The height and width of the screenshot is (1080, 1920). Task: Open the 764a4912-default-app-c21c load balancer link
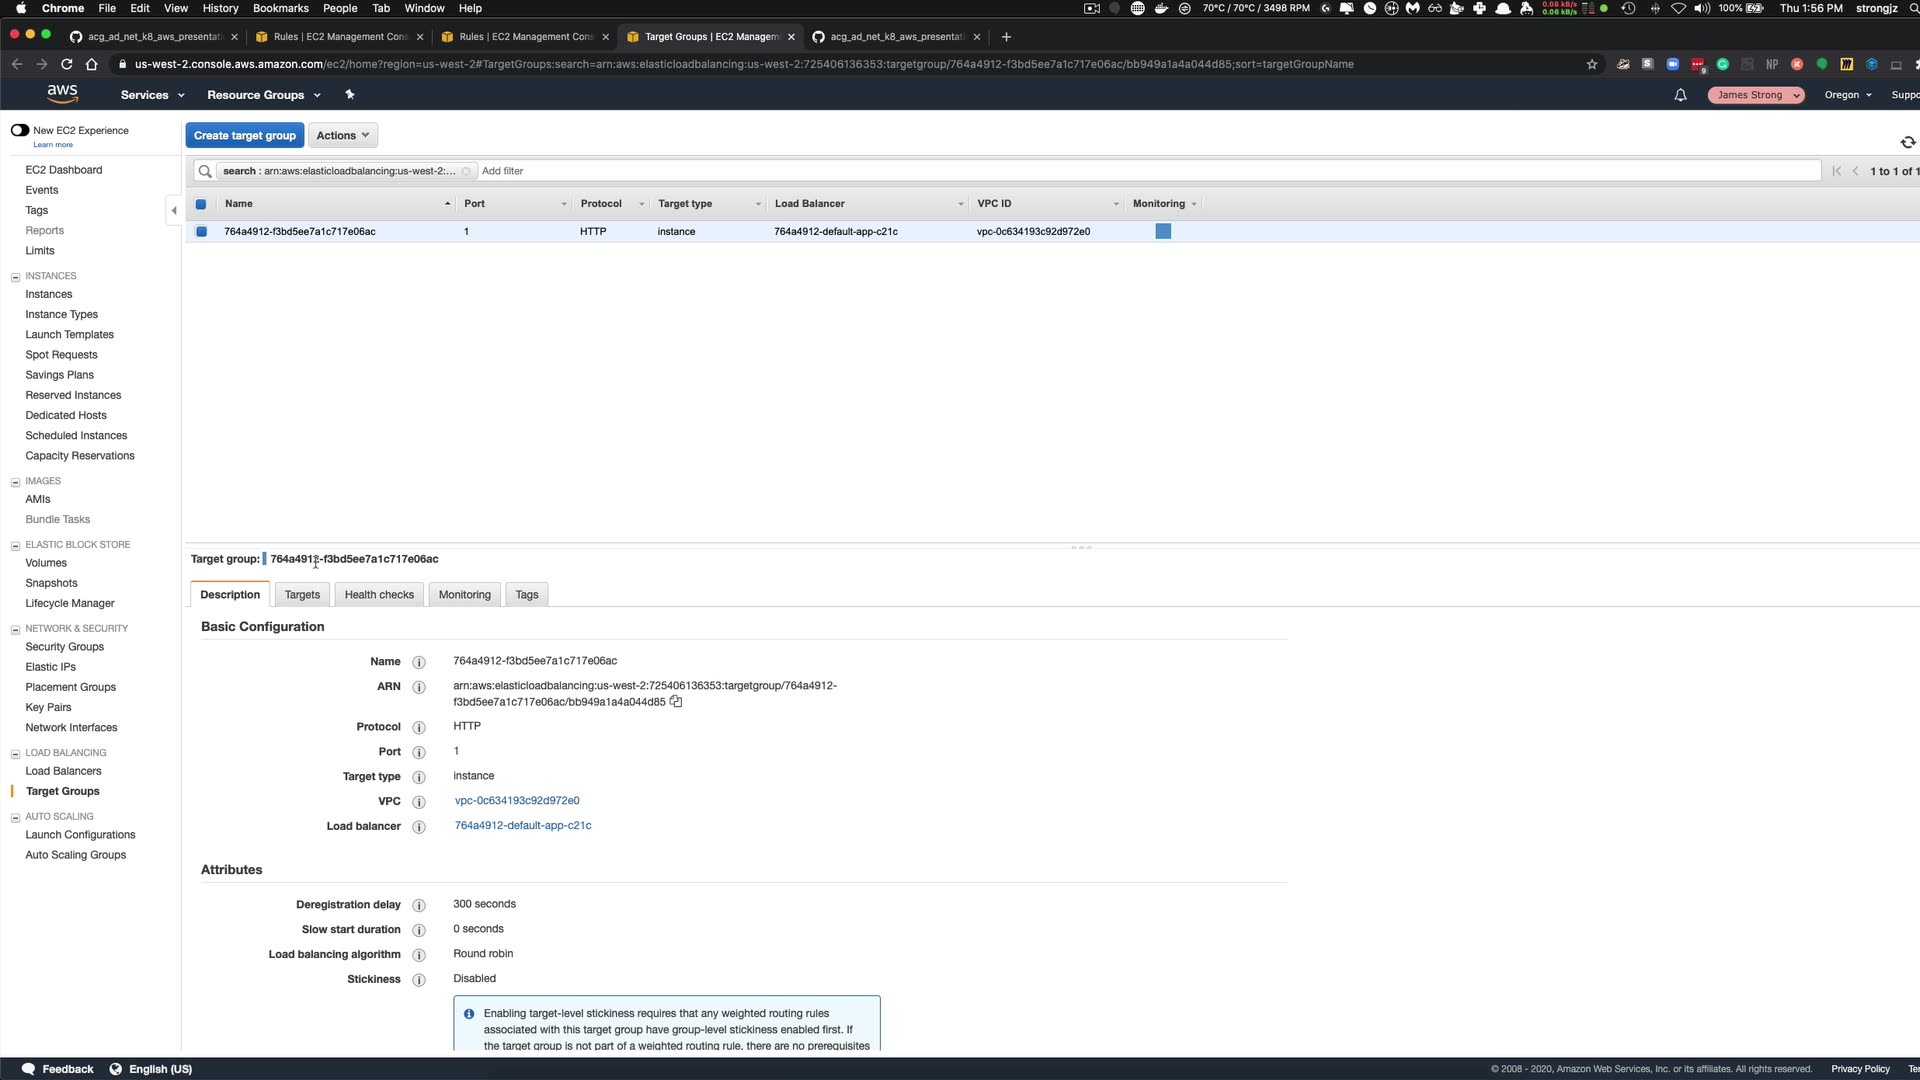click(x=523, y=826)
